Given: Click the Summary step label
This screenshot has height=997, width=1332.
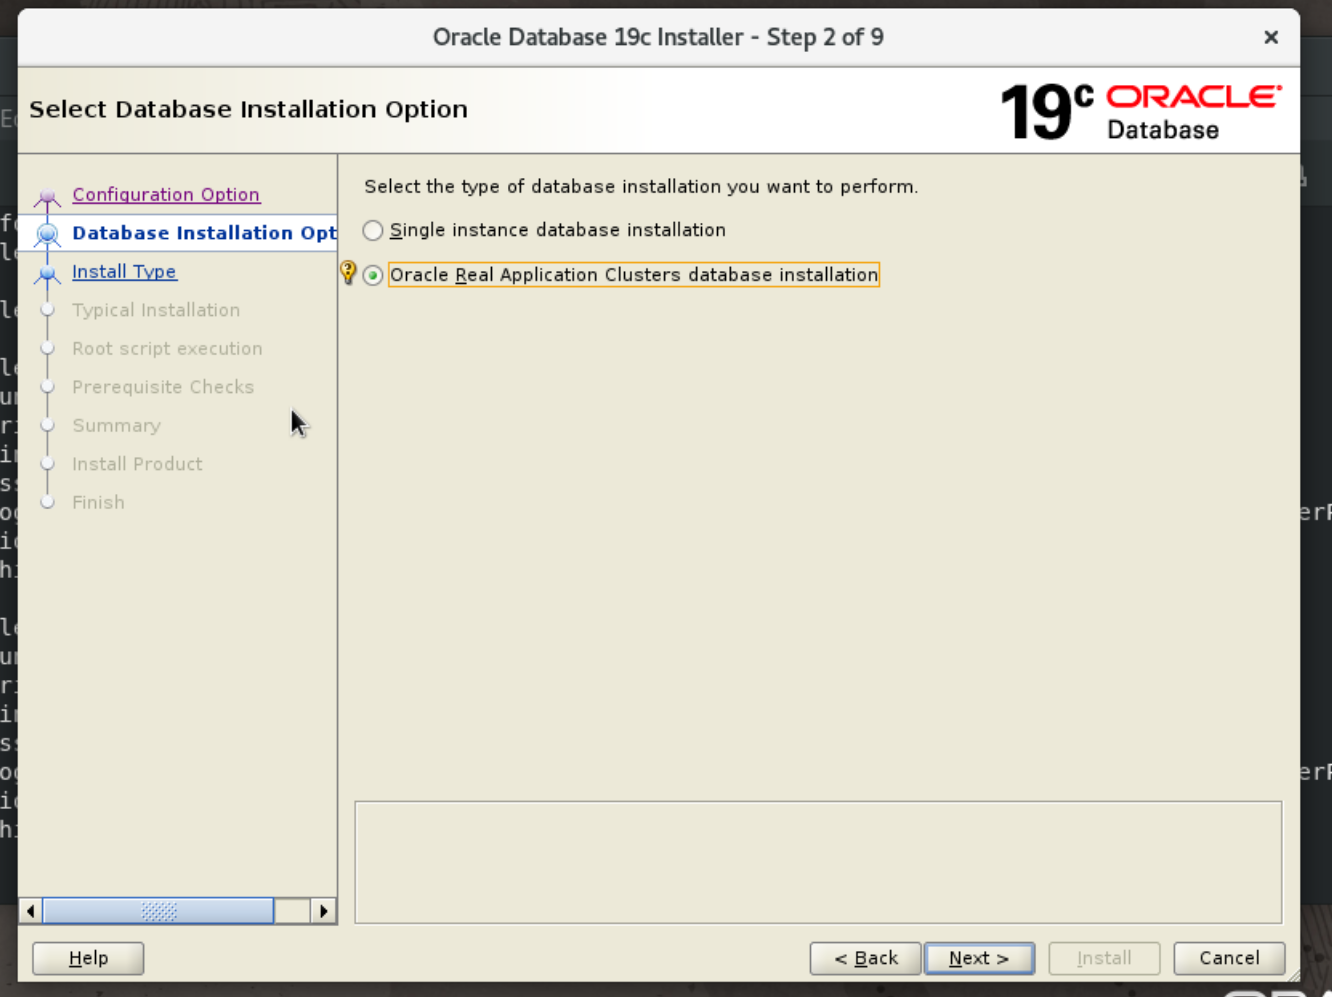Looking at the screenshot, I should coord(116,426).
